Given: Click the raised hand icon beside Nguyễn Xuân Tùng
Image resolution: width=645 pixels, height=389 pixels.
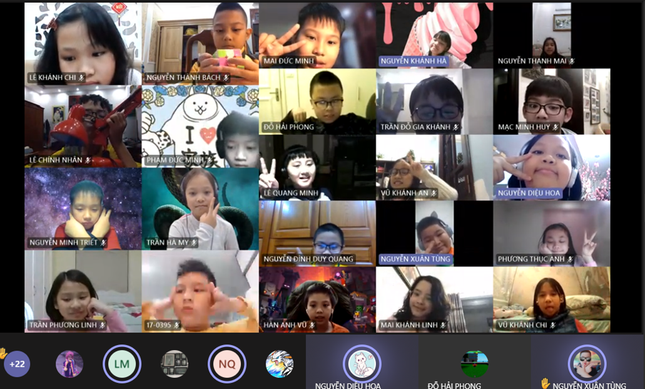Looking at the screenshot, I should tap(545, 383).
